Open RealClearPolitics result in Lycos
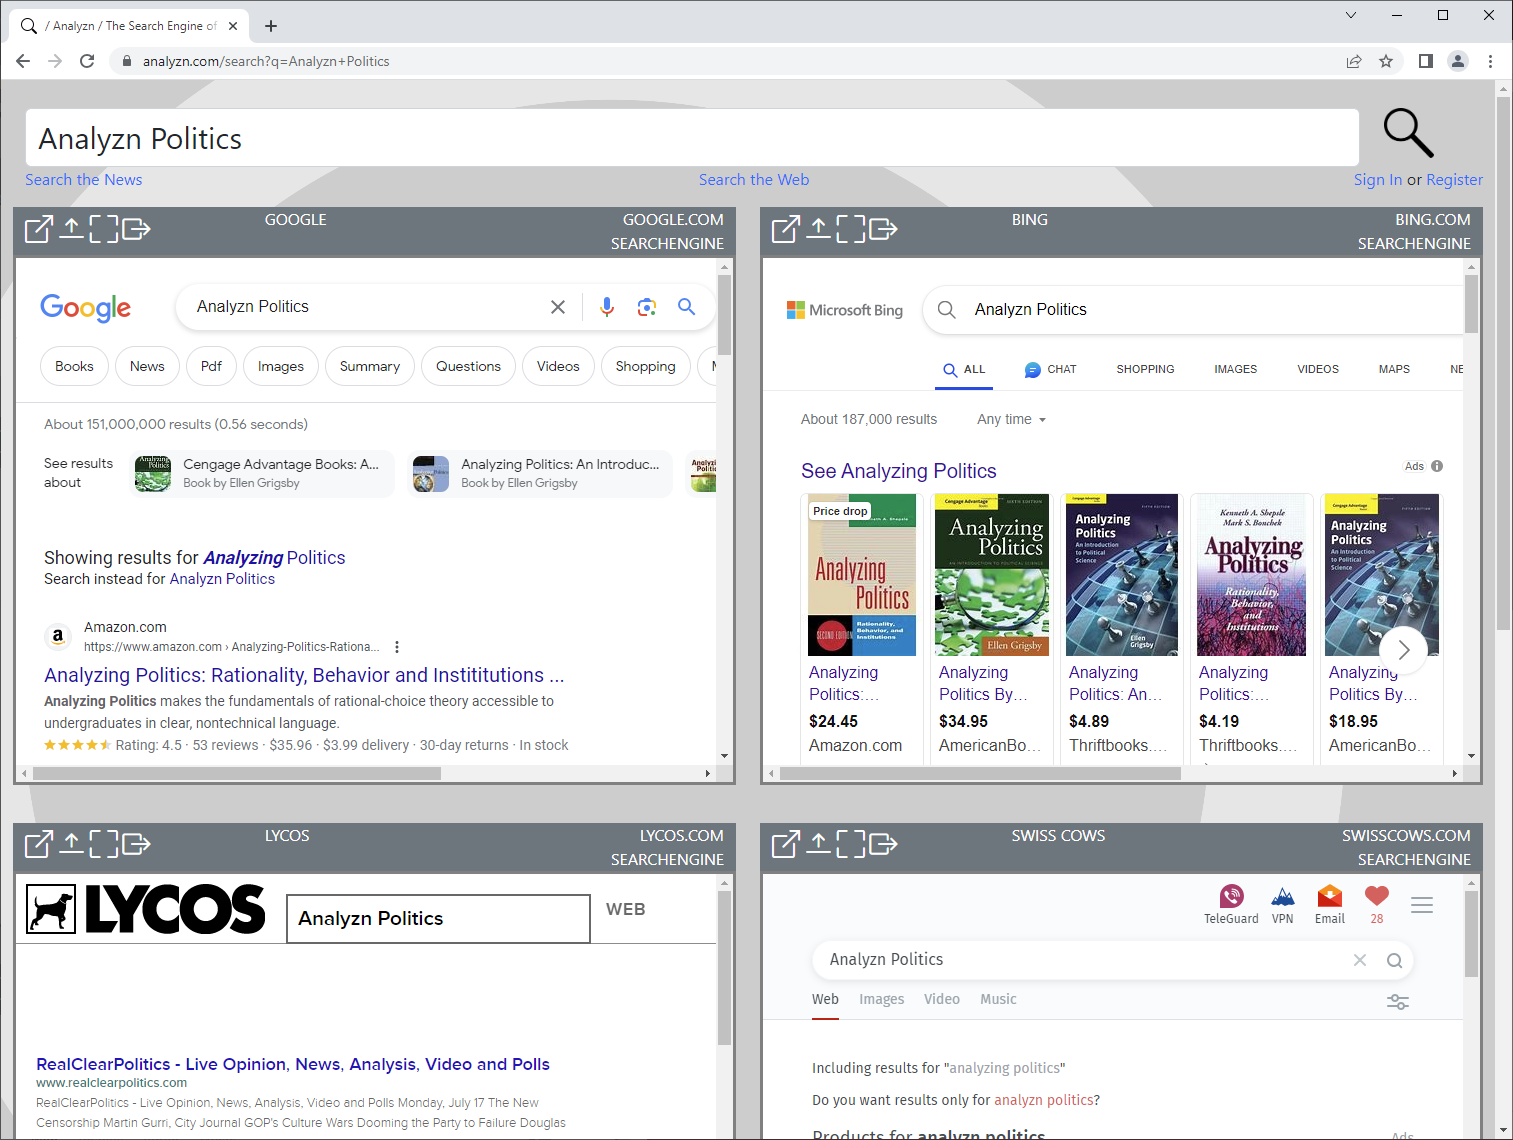This screenshot has width=1513, height=1140. tap(293, 1064)
